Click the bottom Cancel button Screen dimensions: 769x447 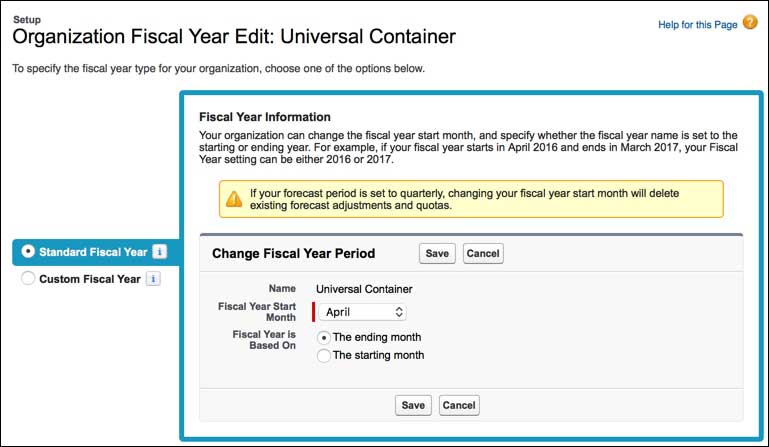459,405
